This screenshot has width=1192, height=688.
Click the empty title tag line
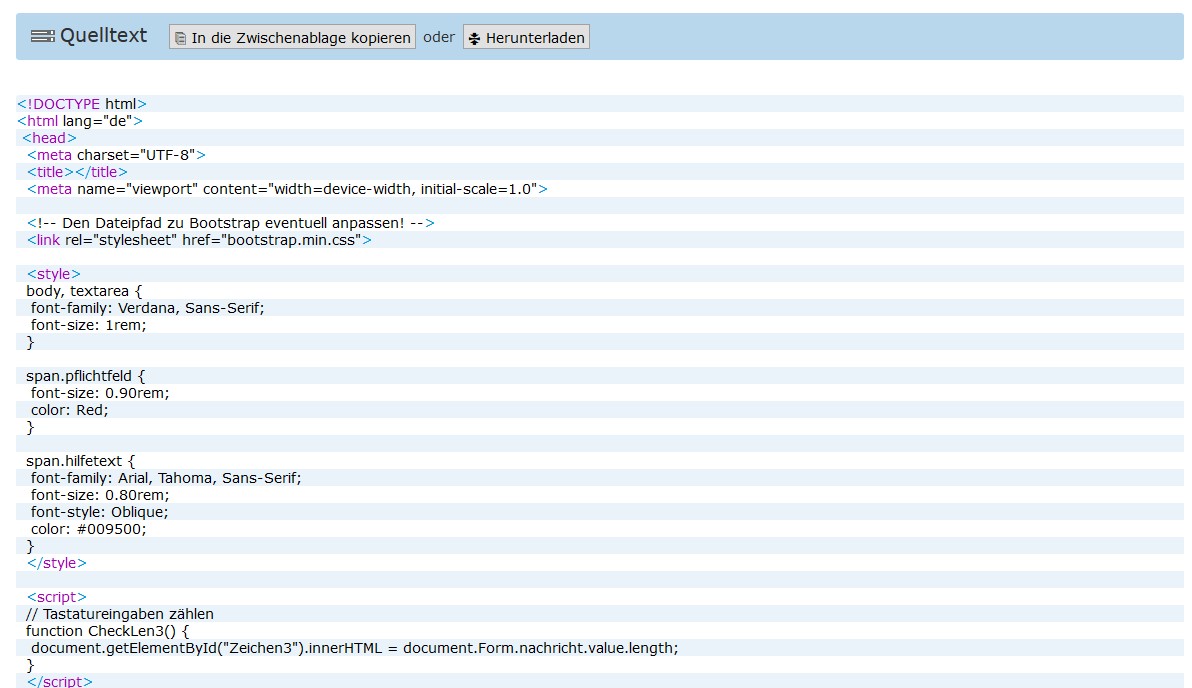(x=78, y=172)
